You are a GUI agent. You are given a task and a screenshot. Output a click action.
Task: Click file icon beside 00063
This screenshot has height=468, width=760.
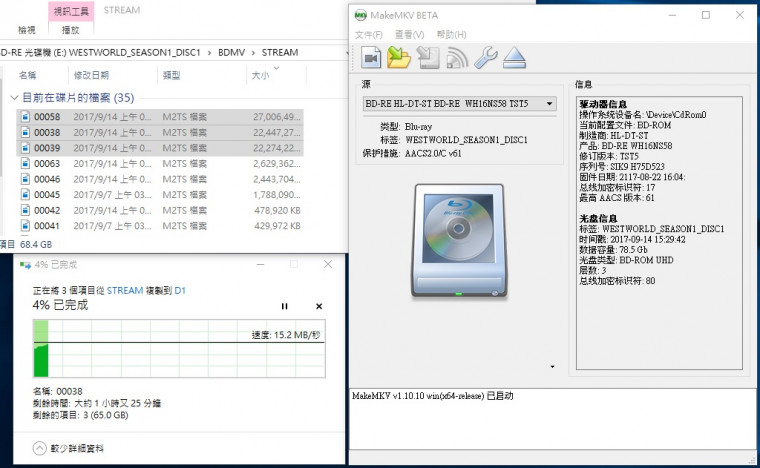pyautogui.click(x=25, y=164)
